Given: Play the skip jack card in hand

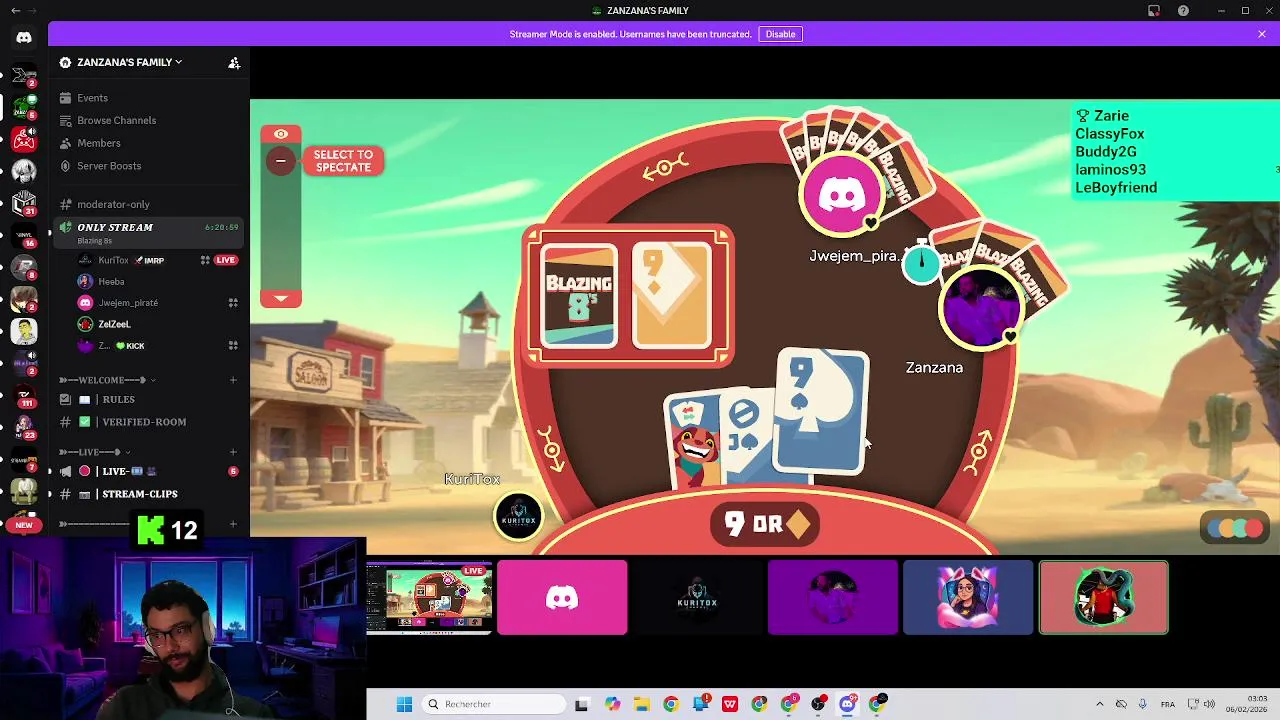Looking at the screenshot, I should coord(746,437).
